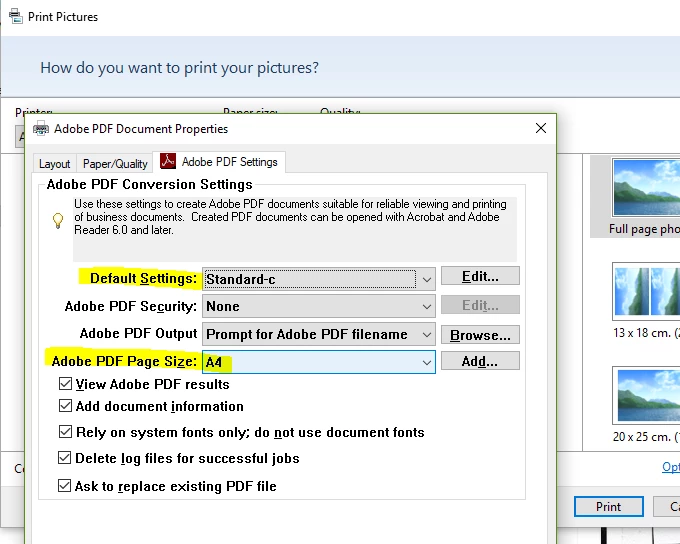Viewport: 680px width, 544px height.
Task: Uncheck Rely on system fonts only
Action: pyautogui.click(x=65, y=432)
